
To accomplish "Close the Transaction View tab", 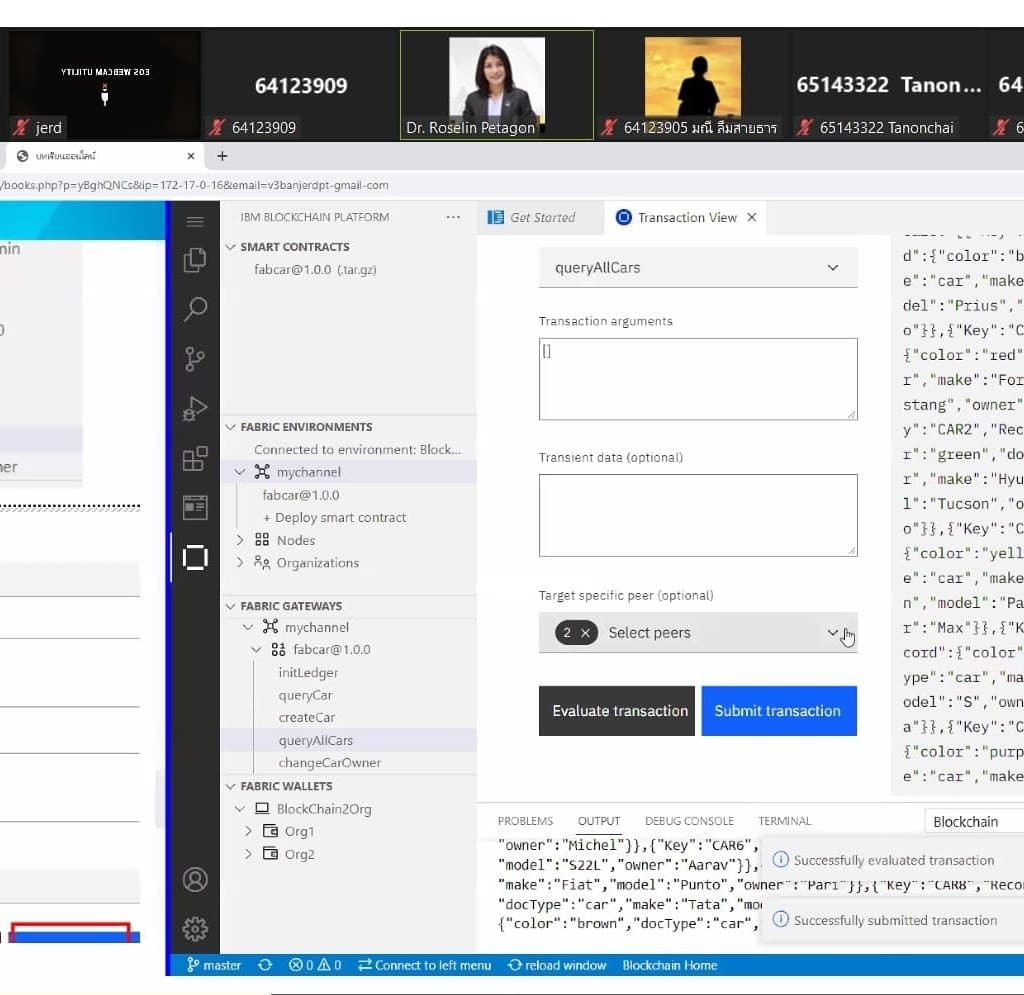I will click(752, 217).
